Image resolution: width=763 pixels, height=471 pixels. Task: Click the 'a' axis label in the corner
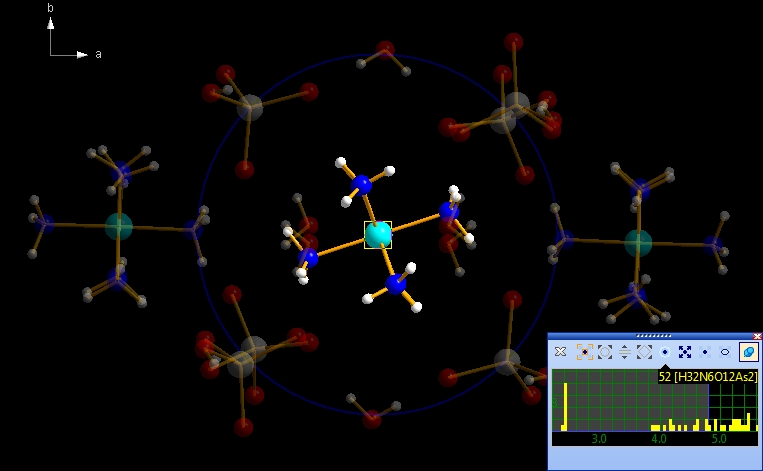98,54
